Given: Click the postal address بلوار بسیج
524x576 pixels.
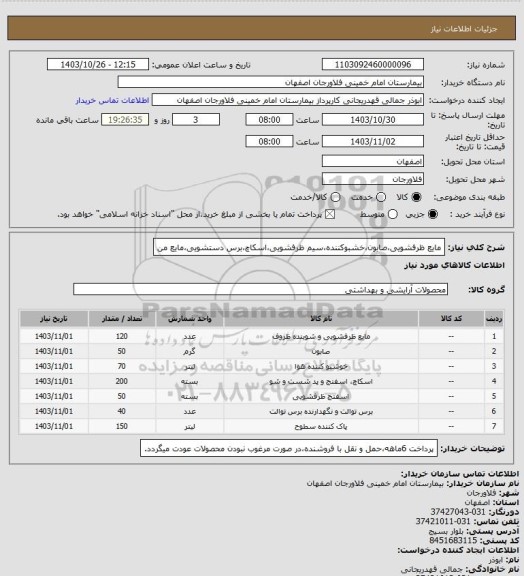Looking at the screenshot, I should tap(445, 531).
